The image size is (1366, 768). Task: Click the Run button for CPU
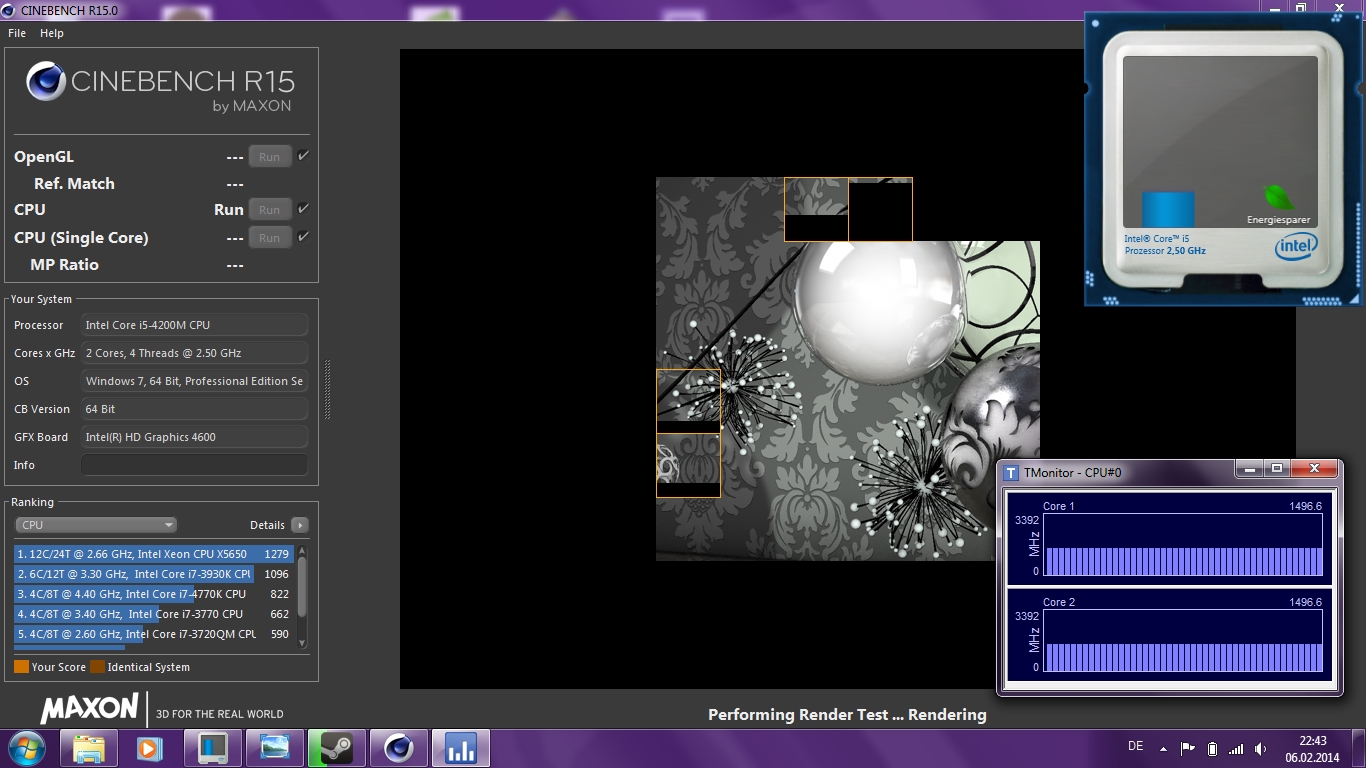point(270,210)
